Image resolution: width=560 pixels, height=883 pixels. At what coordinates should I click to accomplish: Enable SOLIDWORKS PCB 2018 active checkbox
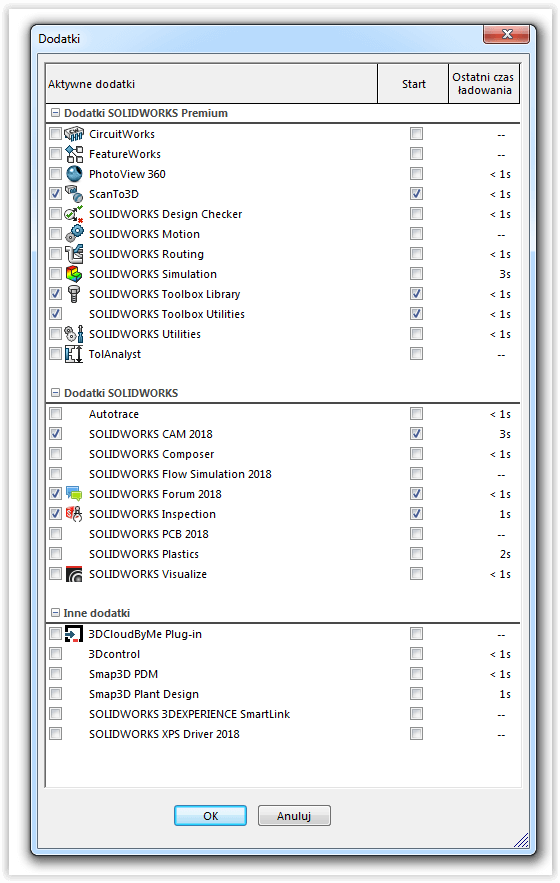[55, 534]
